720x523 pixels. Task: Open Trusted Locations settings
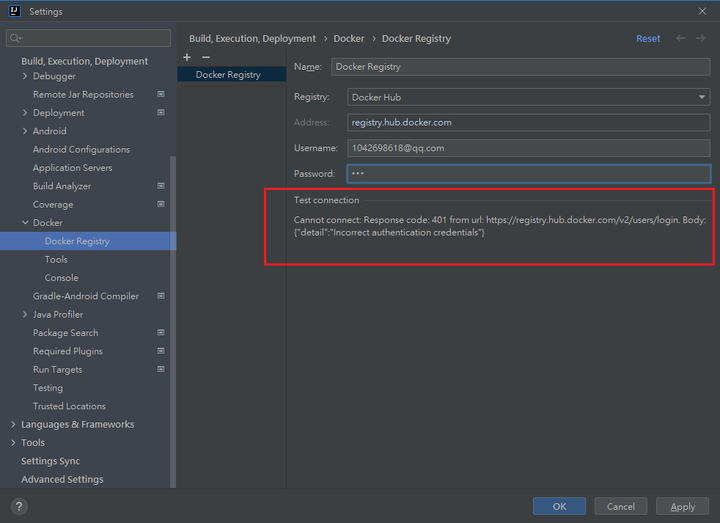point(69,406)
